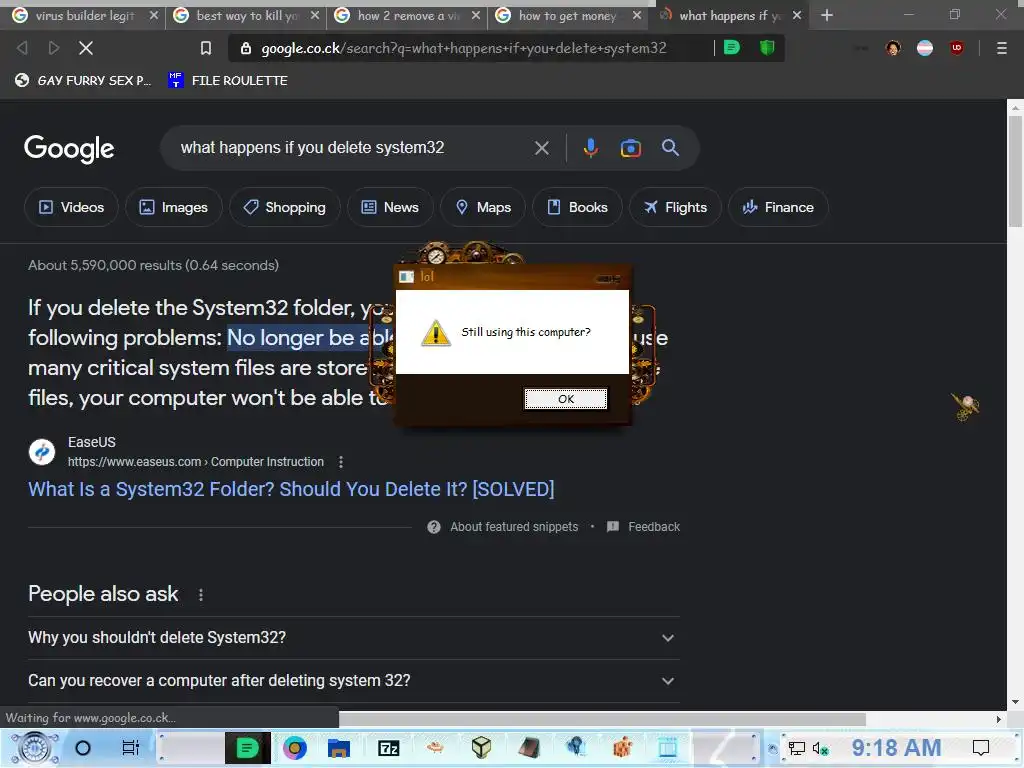Filter results by News

click(x=390, y=207)
